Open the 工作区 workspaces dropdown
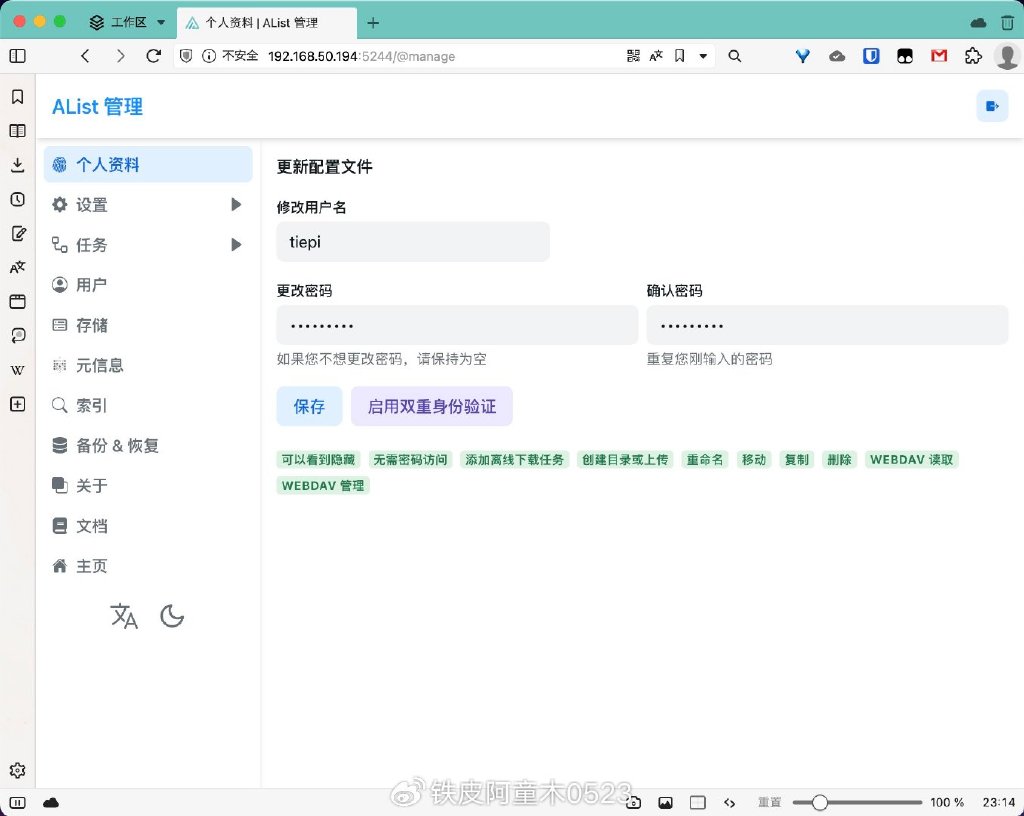 127,22
